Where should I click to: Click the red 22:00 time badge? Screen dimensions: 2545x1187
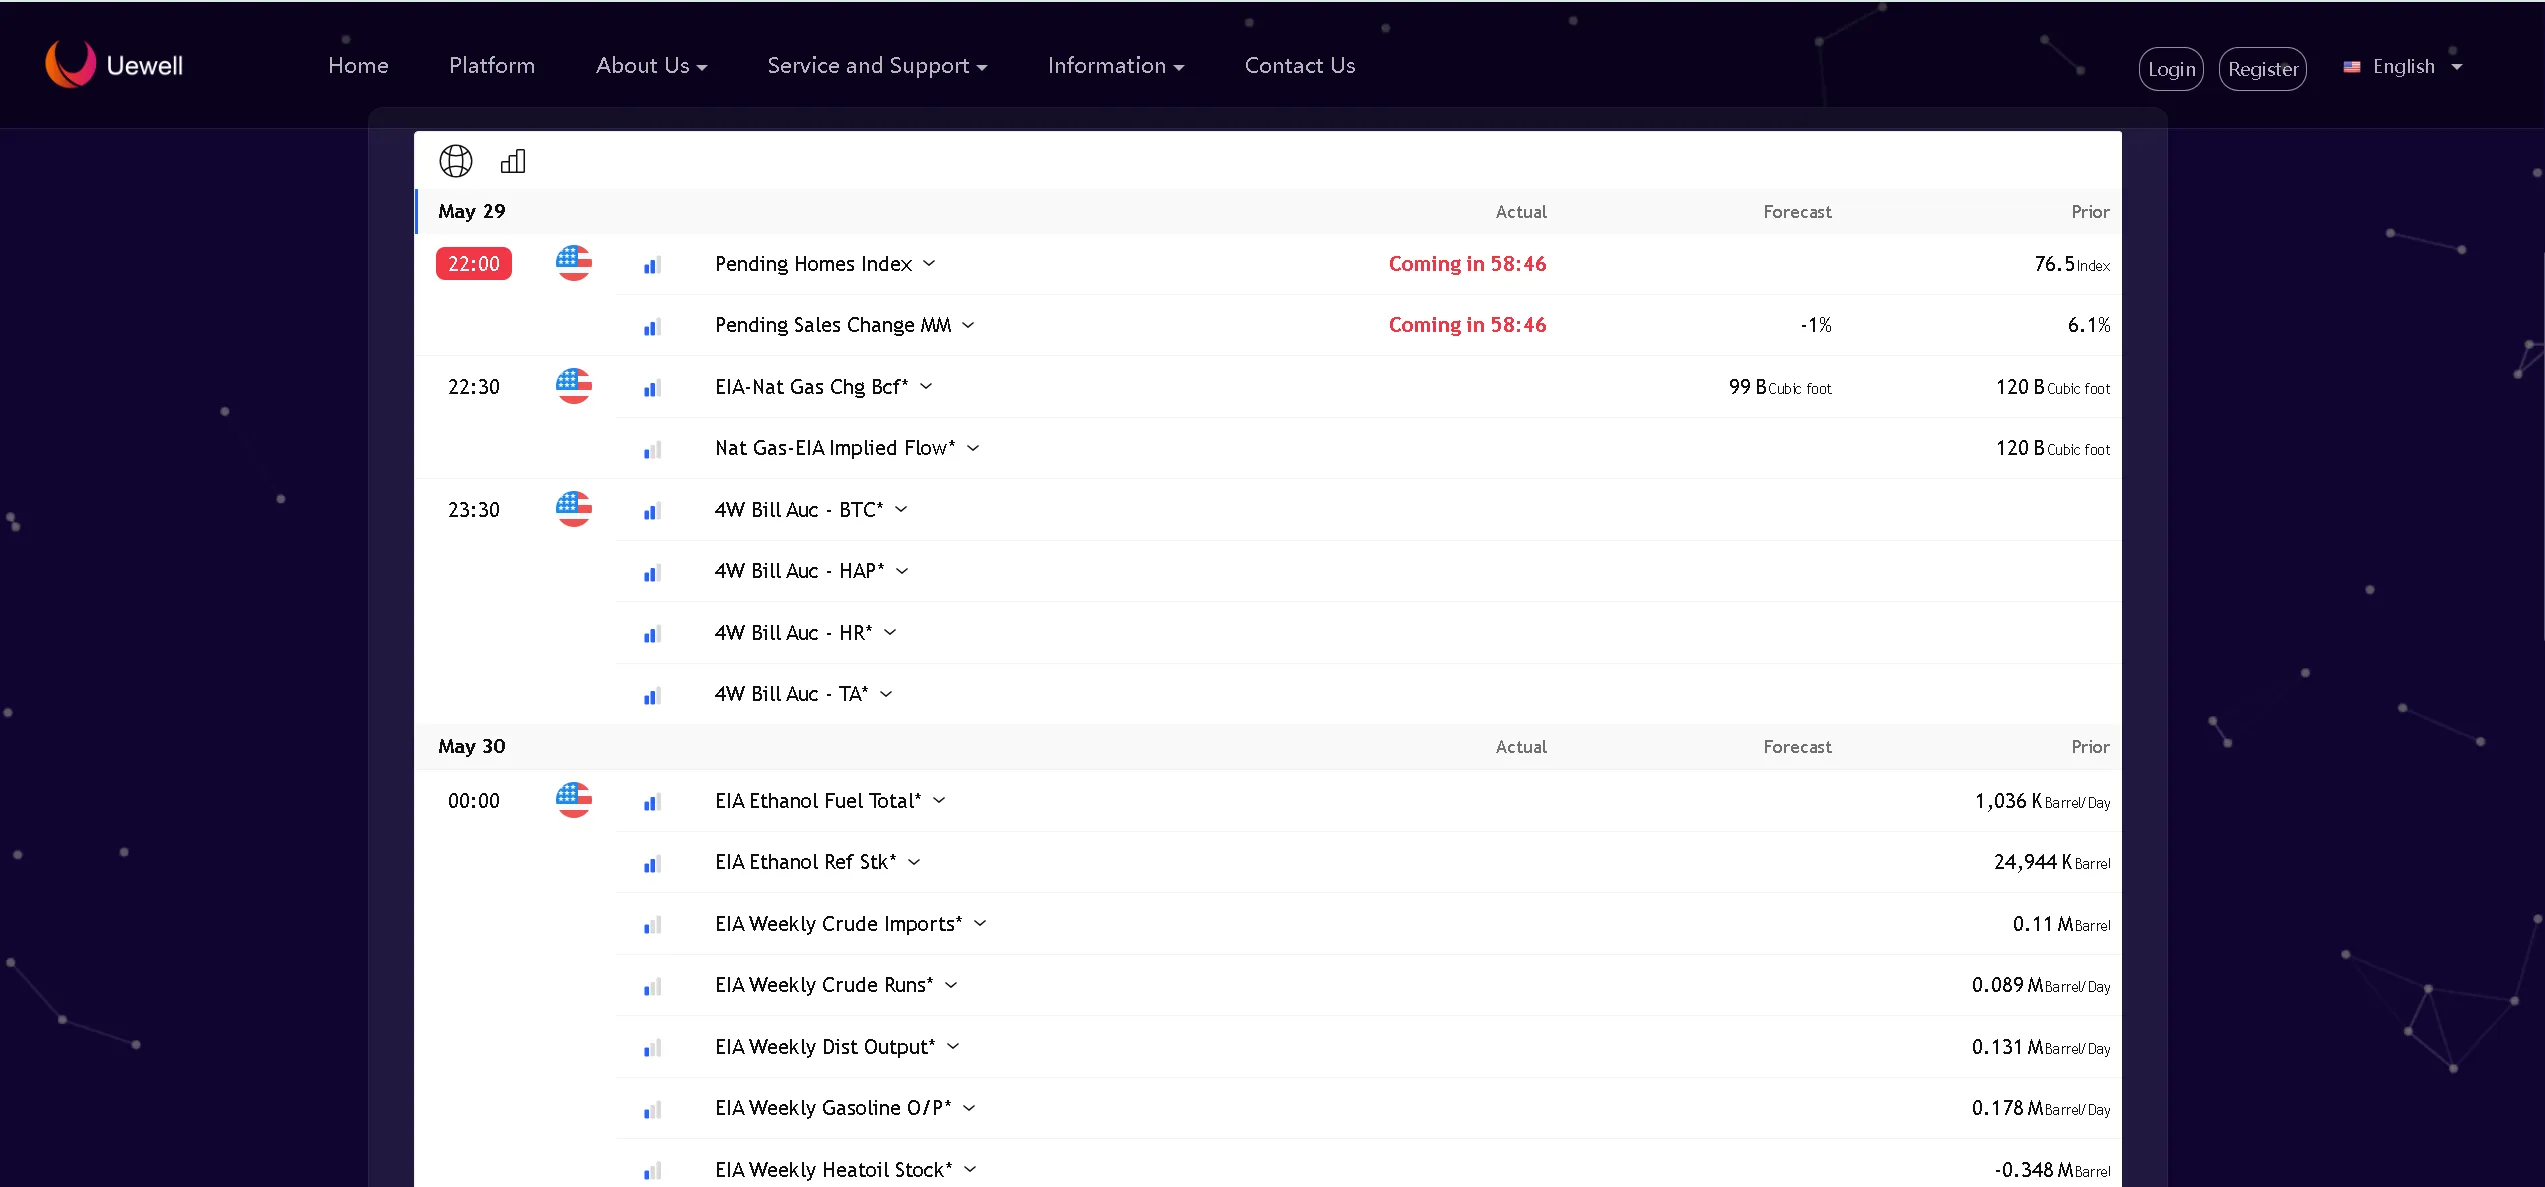click(474, 264)
